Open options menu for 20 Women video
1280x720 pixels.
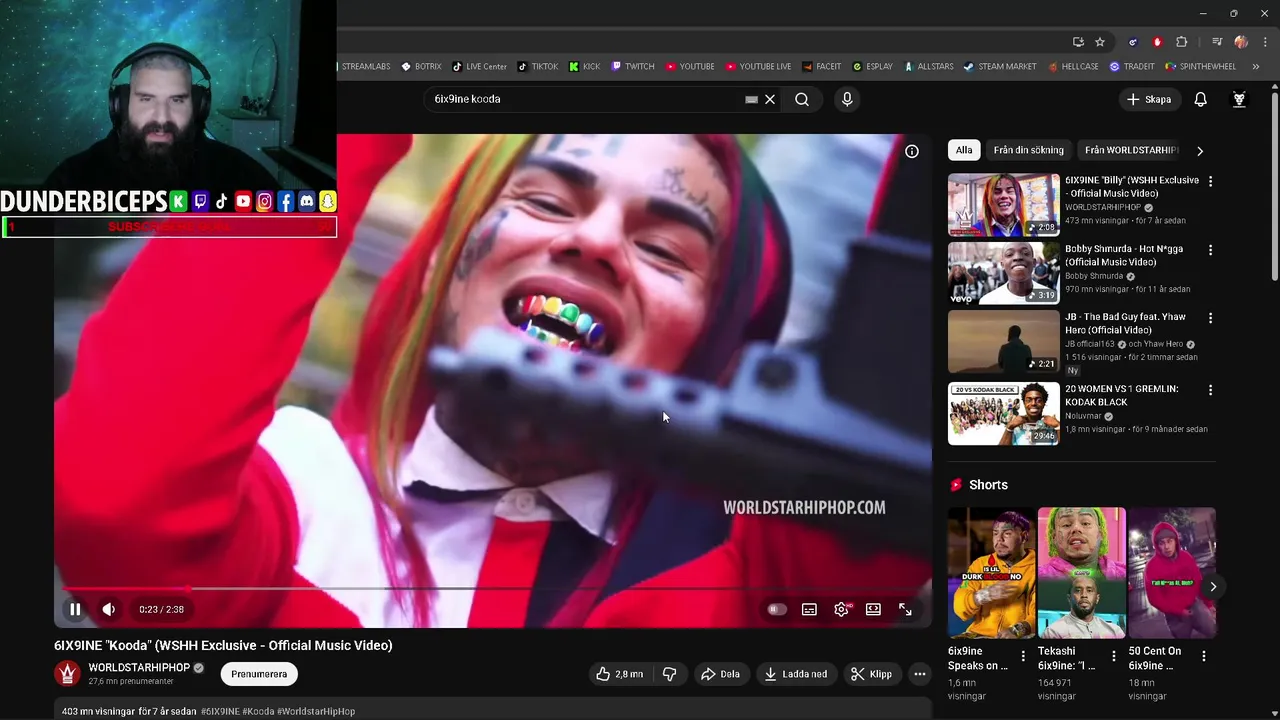click(x=1210, y=390)
